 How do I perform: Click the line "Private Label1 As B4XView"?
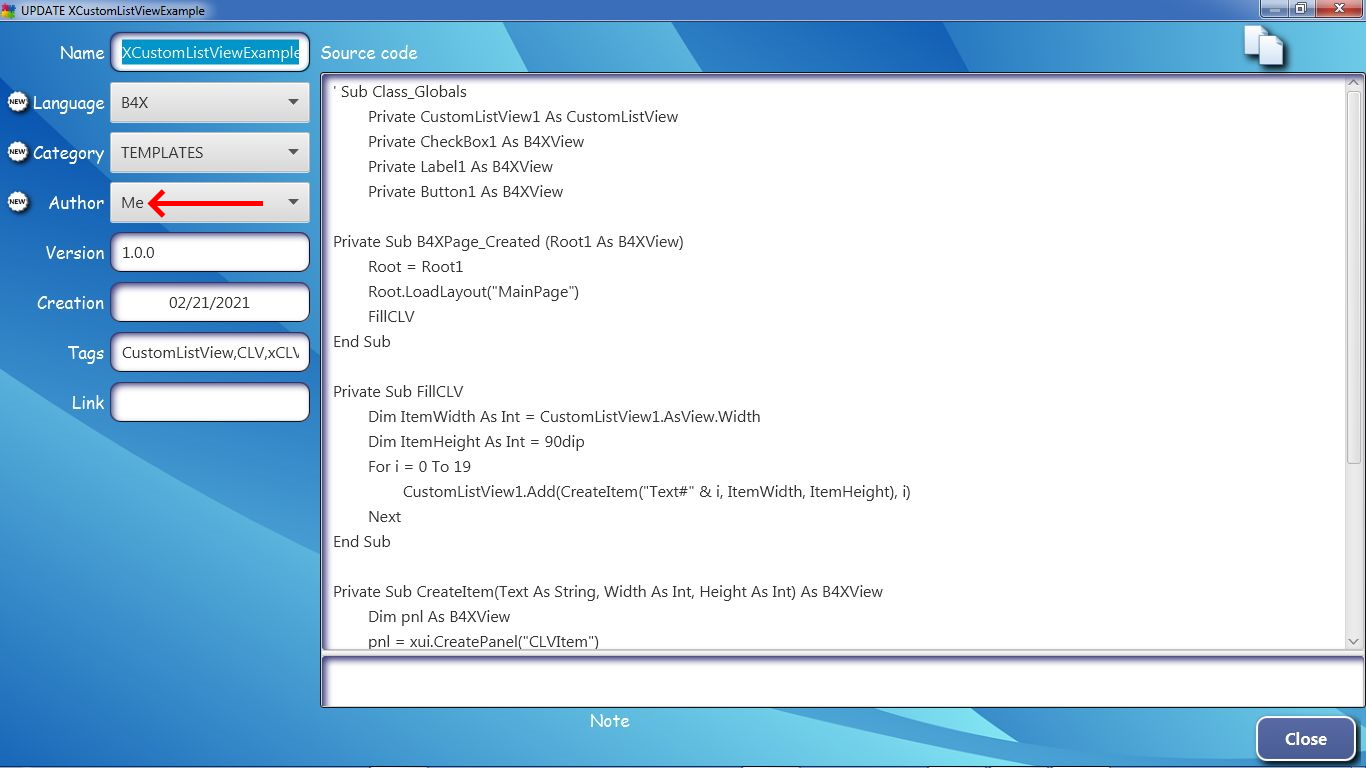point(460,167)
